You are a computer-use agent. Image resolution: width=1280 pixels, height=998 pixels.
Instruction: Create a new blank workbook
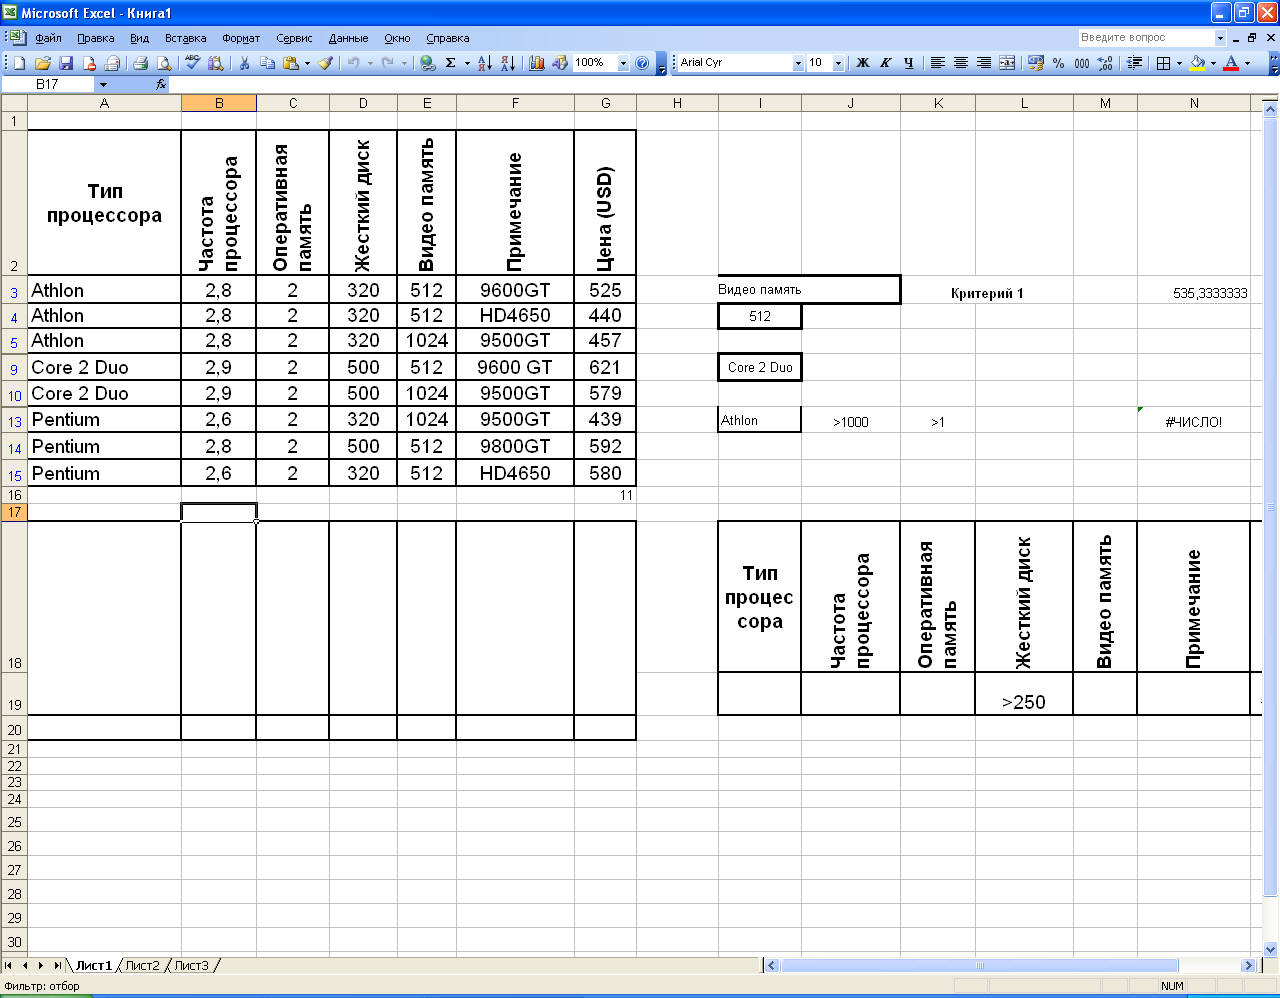pos(19,63)
